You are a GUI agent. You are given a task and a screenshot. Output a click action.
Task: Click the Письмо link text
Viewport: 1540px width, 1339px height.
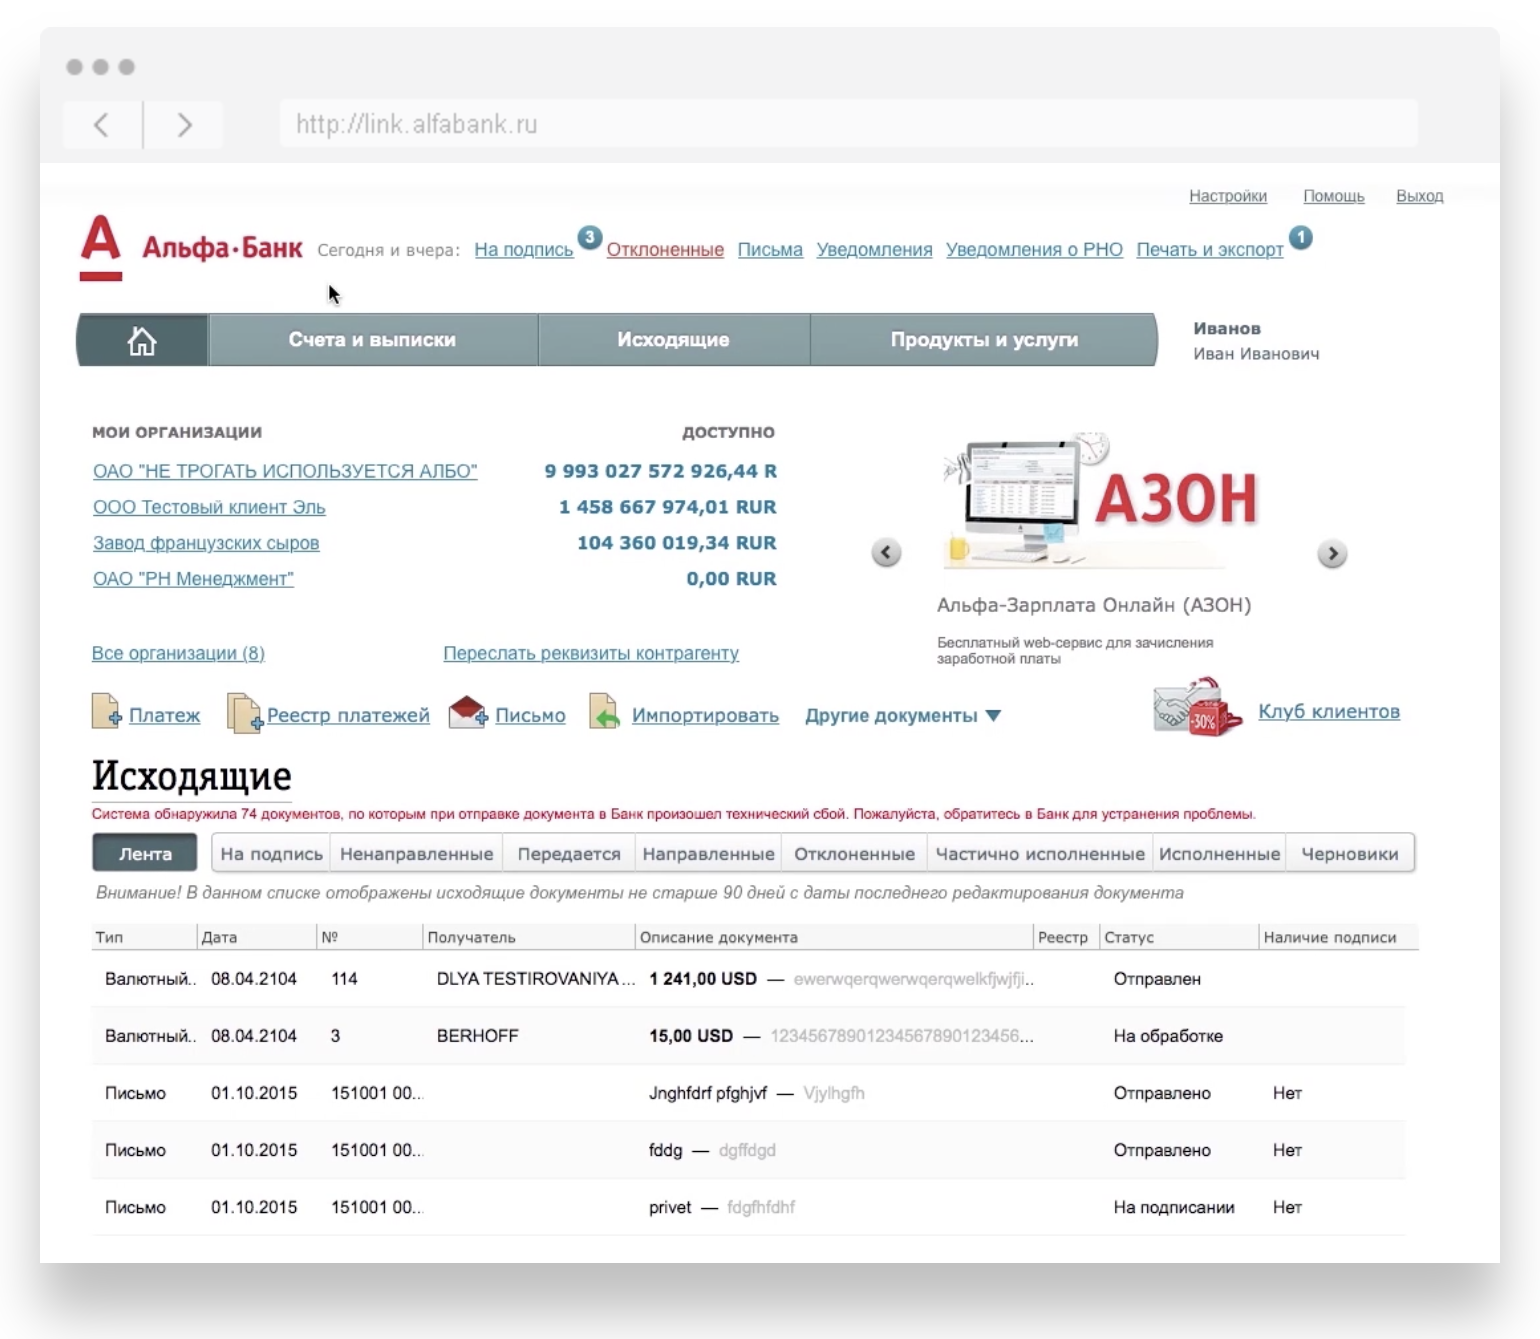[530, 716]
